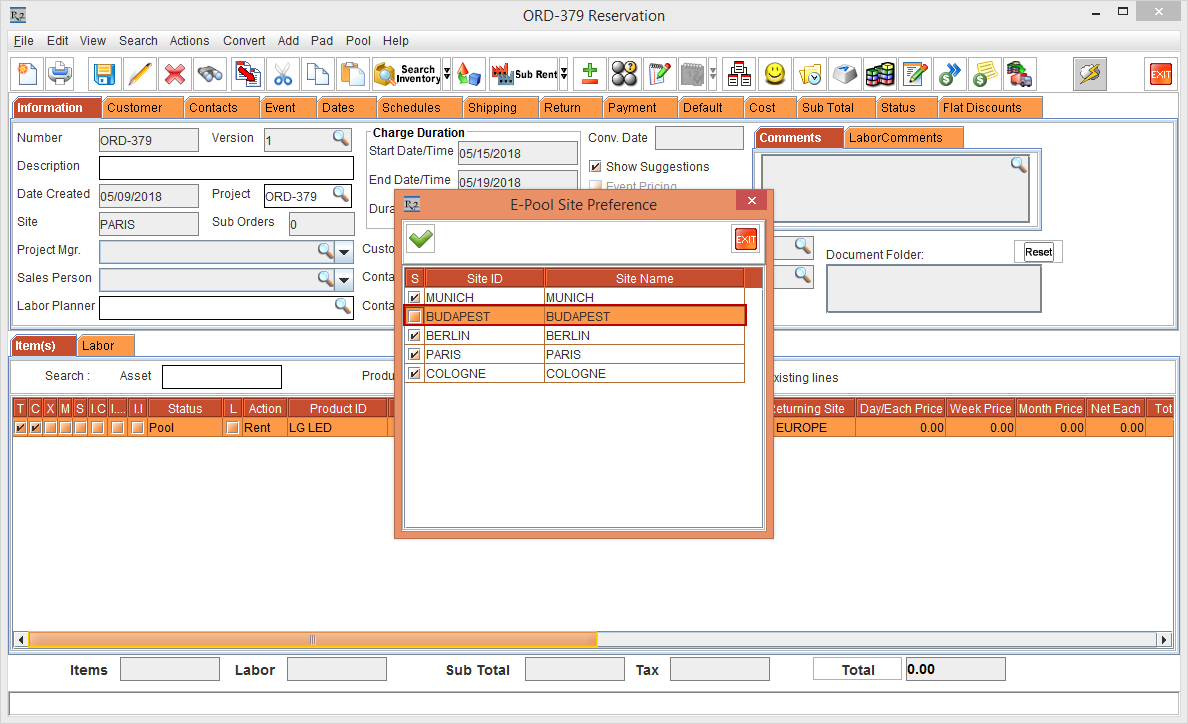Toggle the Show Suggestions checkbox
Screen dimensions: 1188x724
pyautogui.click(x=595, y=167)
